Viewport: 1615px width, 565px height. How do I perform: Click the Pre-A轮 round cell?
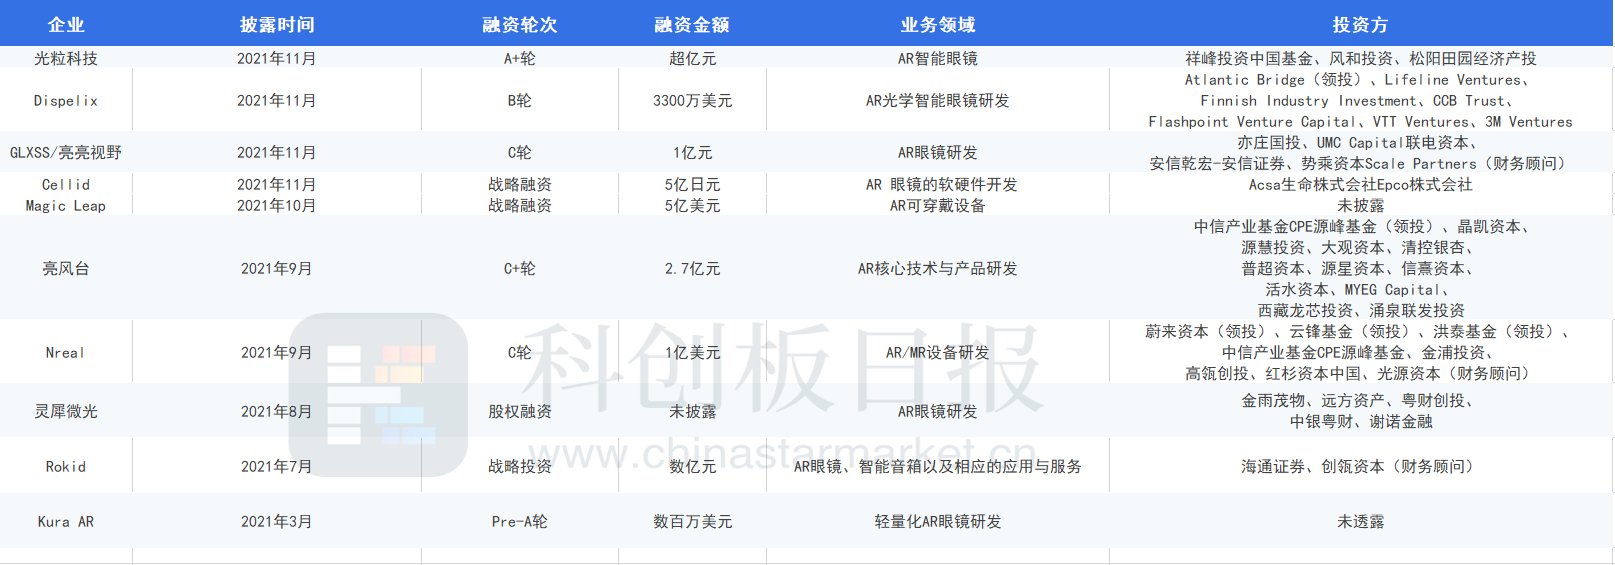(x=520, y=522)
